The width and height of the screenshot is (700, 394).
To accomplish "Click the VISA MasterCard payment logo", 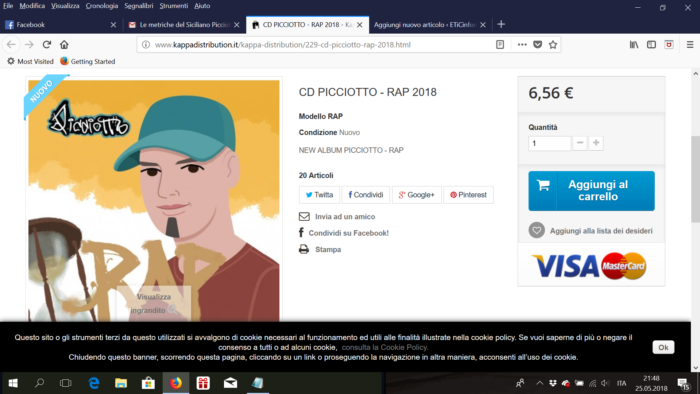I will [589, 266].
